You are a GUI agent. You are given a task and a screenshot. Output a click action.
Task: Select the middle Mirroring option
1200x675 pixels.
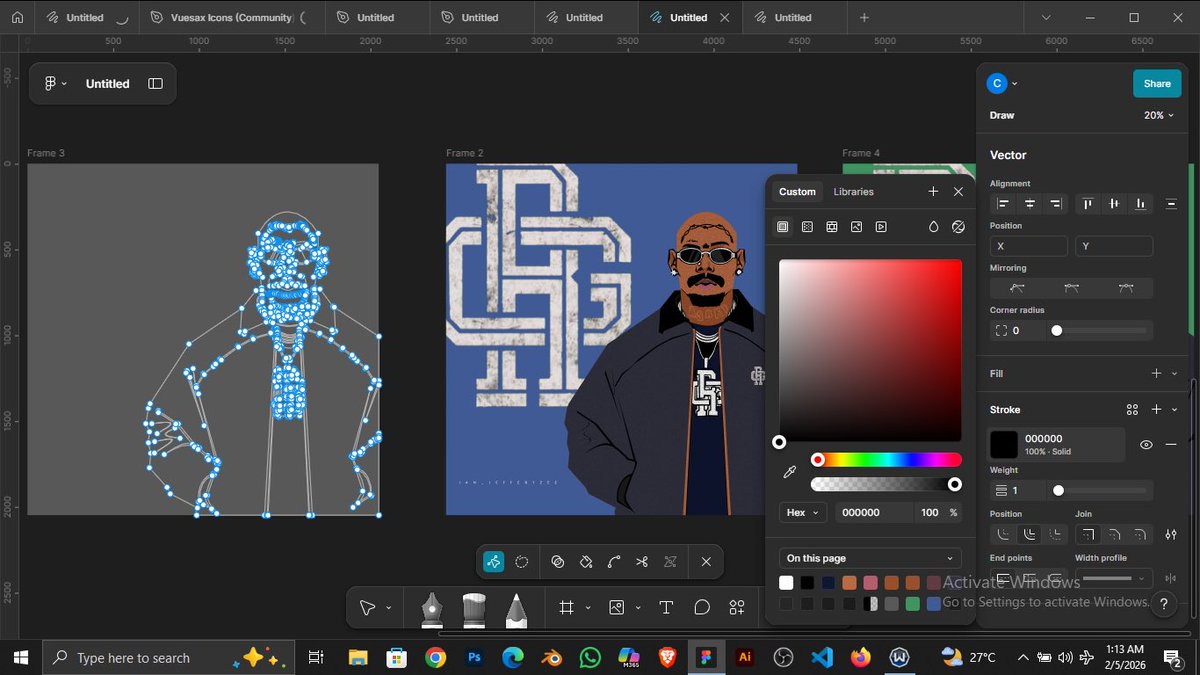pos(1072,288)
